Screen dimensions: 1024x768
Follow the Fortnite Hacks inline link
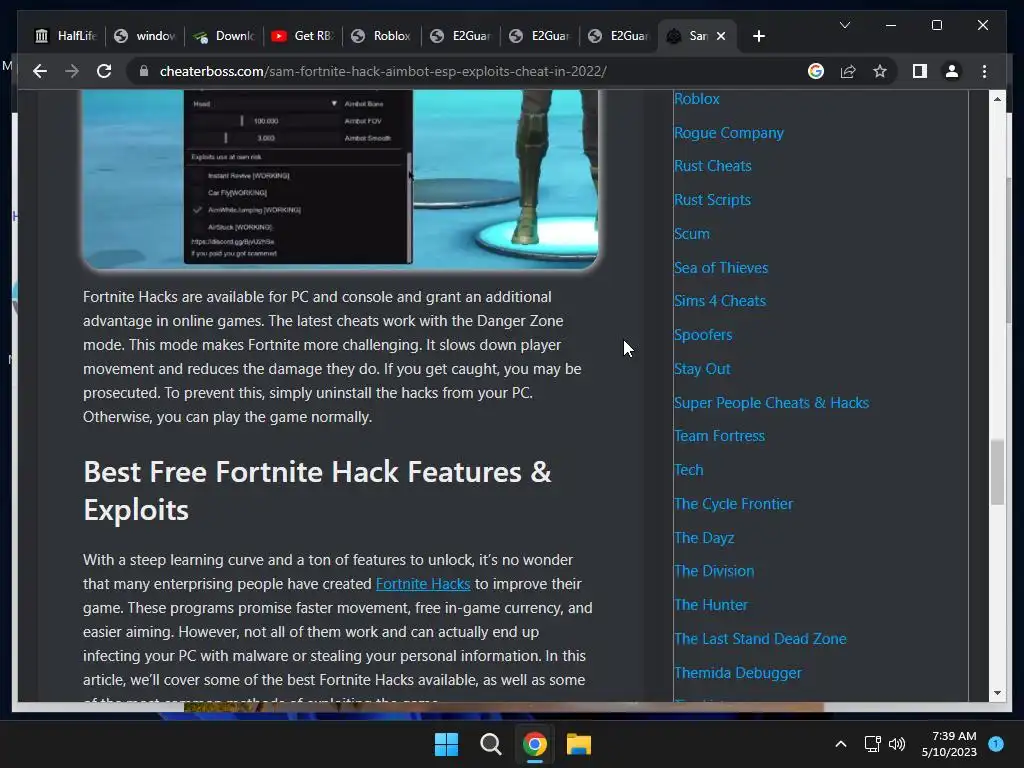[423, 584]
